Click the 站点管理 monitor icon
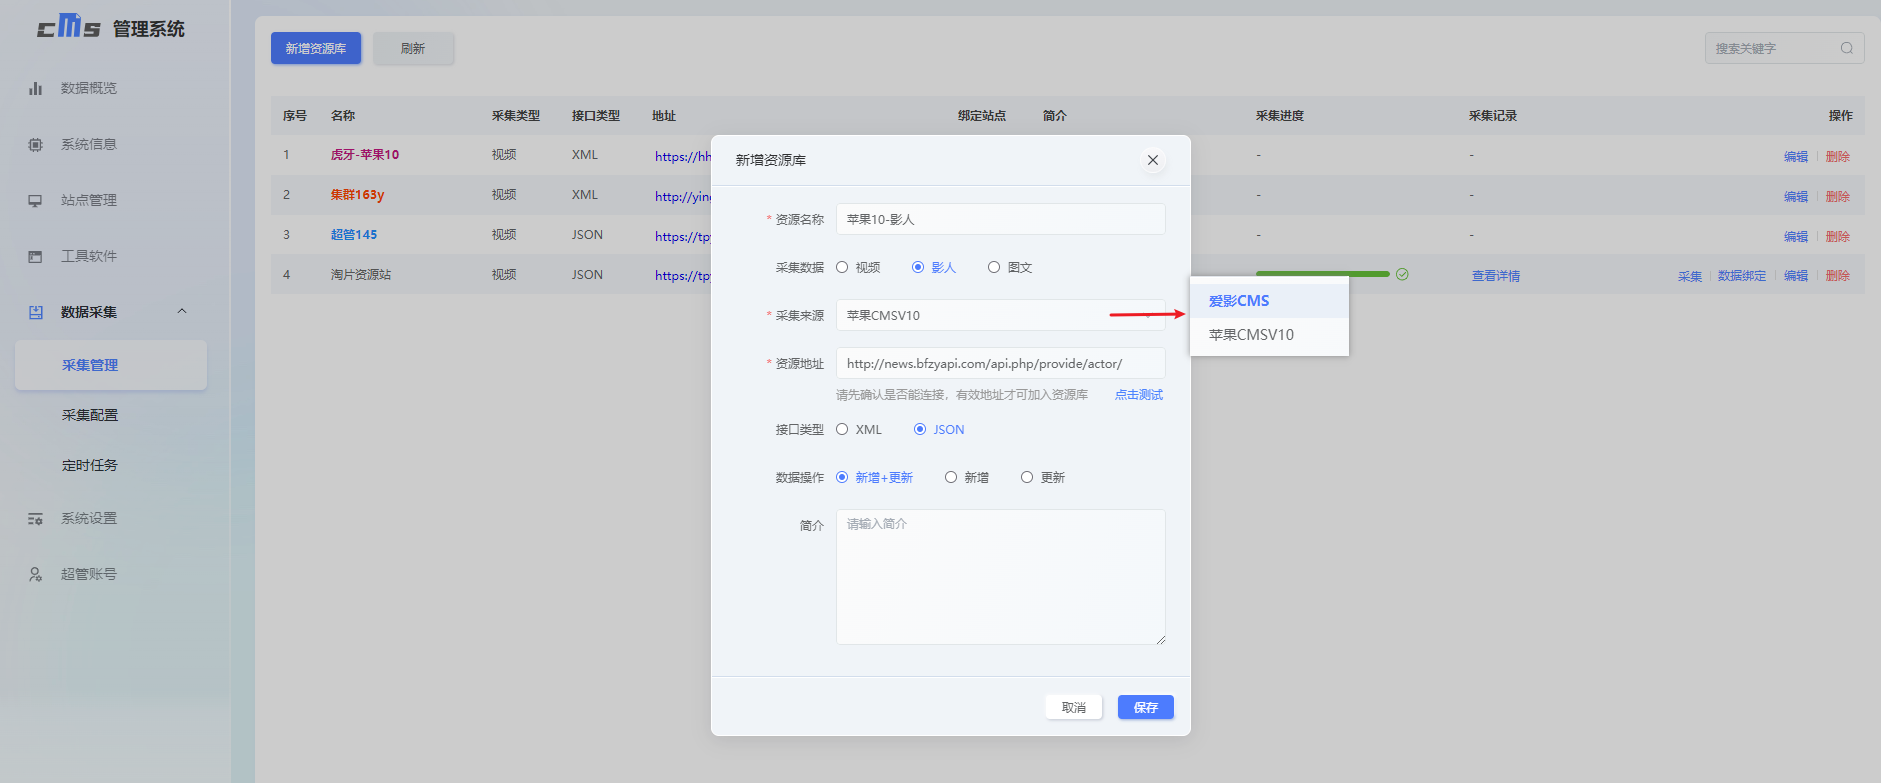1881x783 pixels. 36,200
